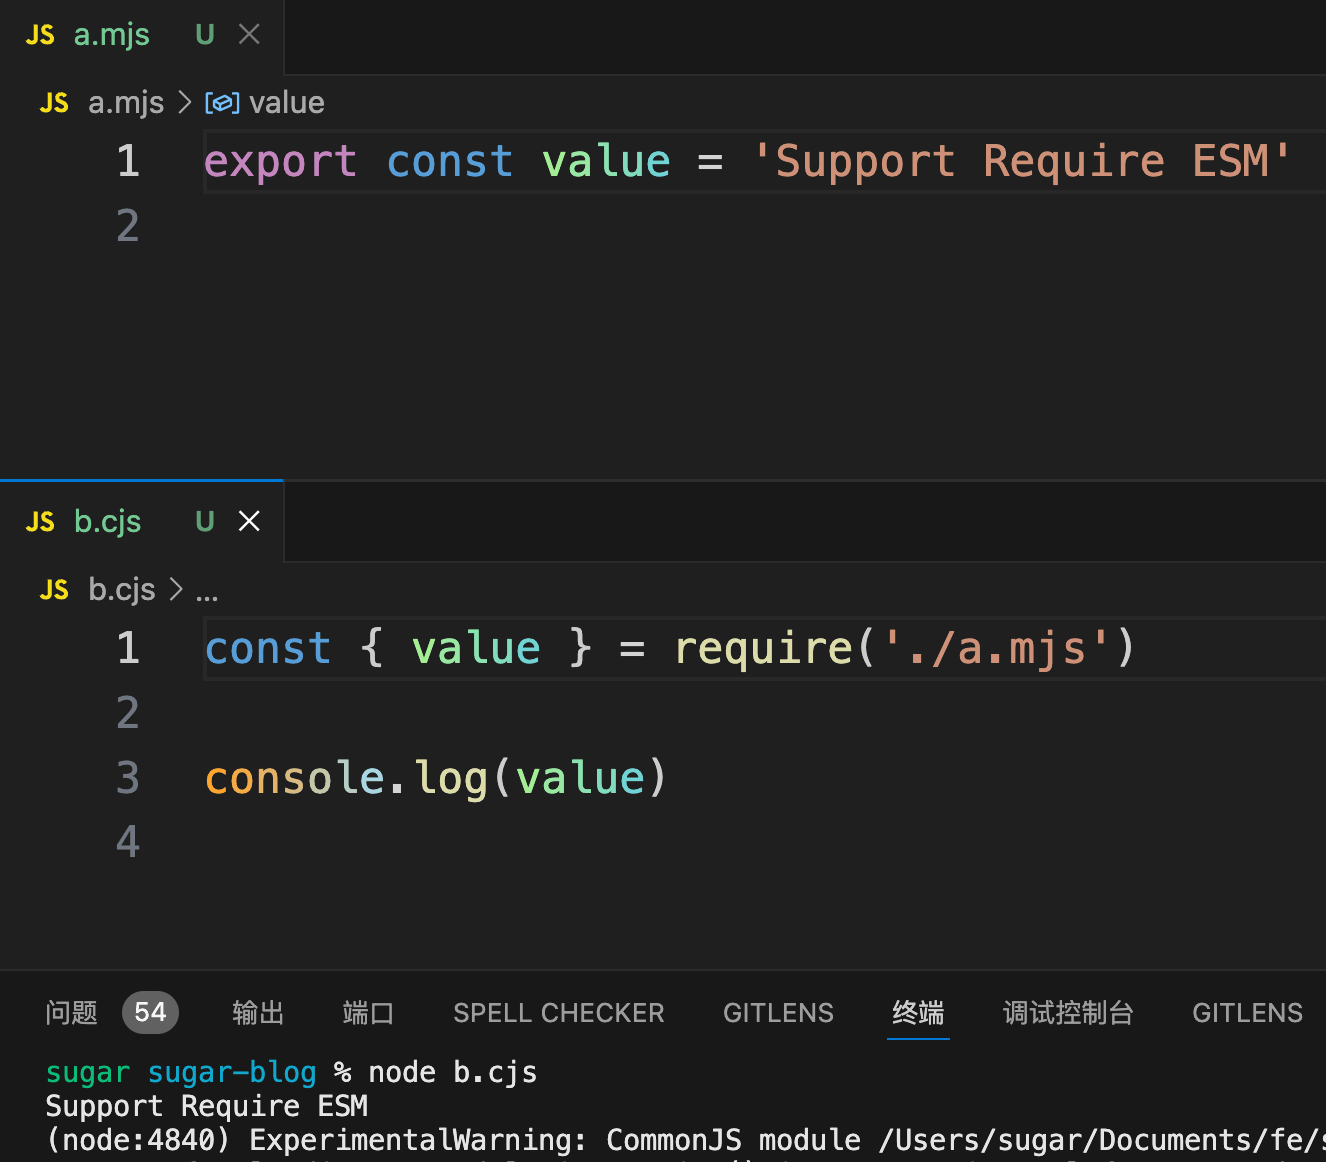Switch to the 问题 problems tab

tap(72, 1013)
